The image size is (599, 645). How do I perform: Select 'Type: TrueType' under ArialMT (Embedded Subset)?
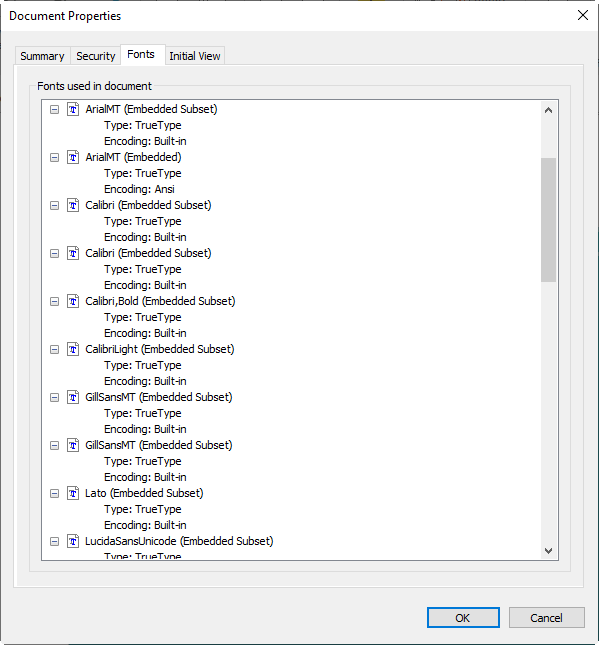tap(143, 125)
